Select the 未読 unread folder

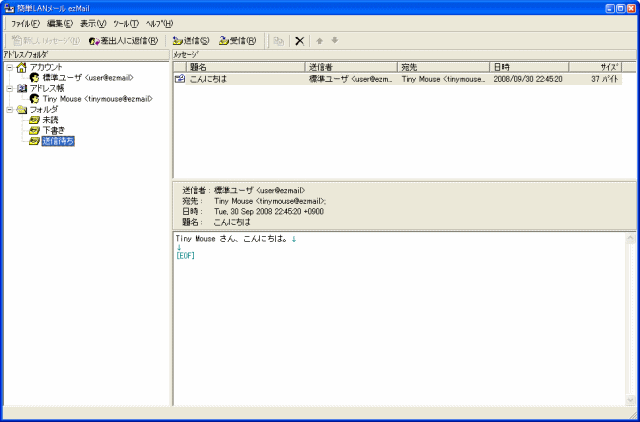pos(50,120)
